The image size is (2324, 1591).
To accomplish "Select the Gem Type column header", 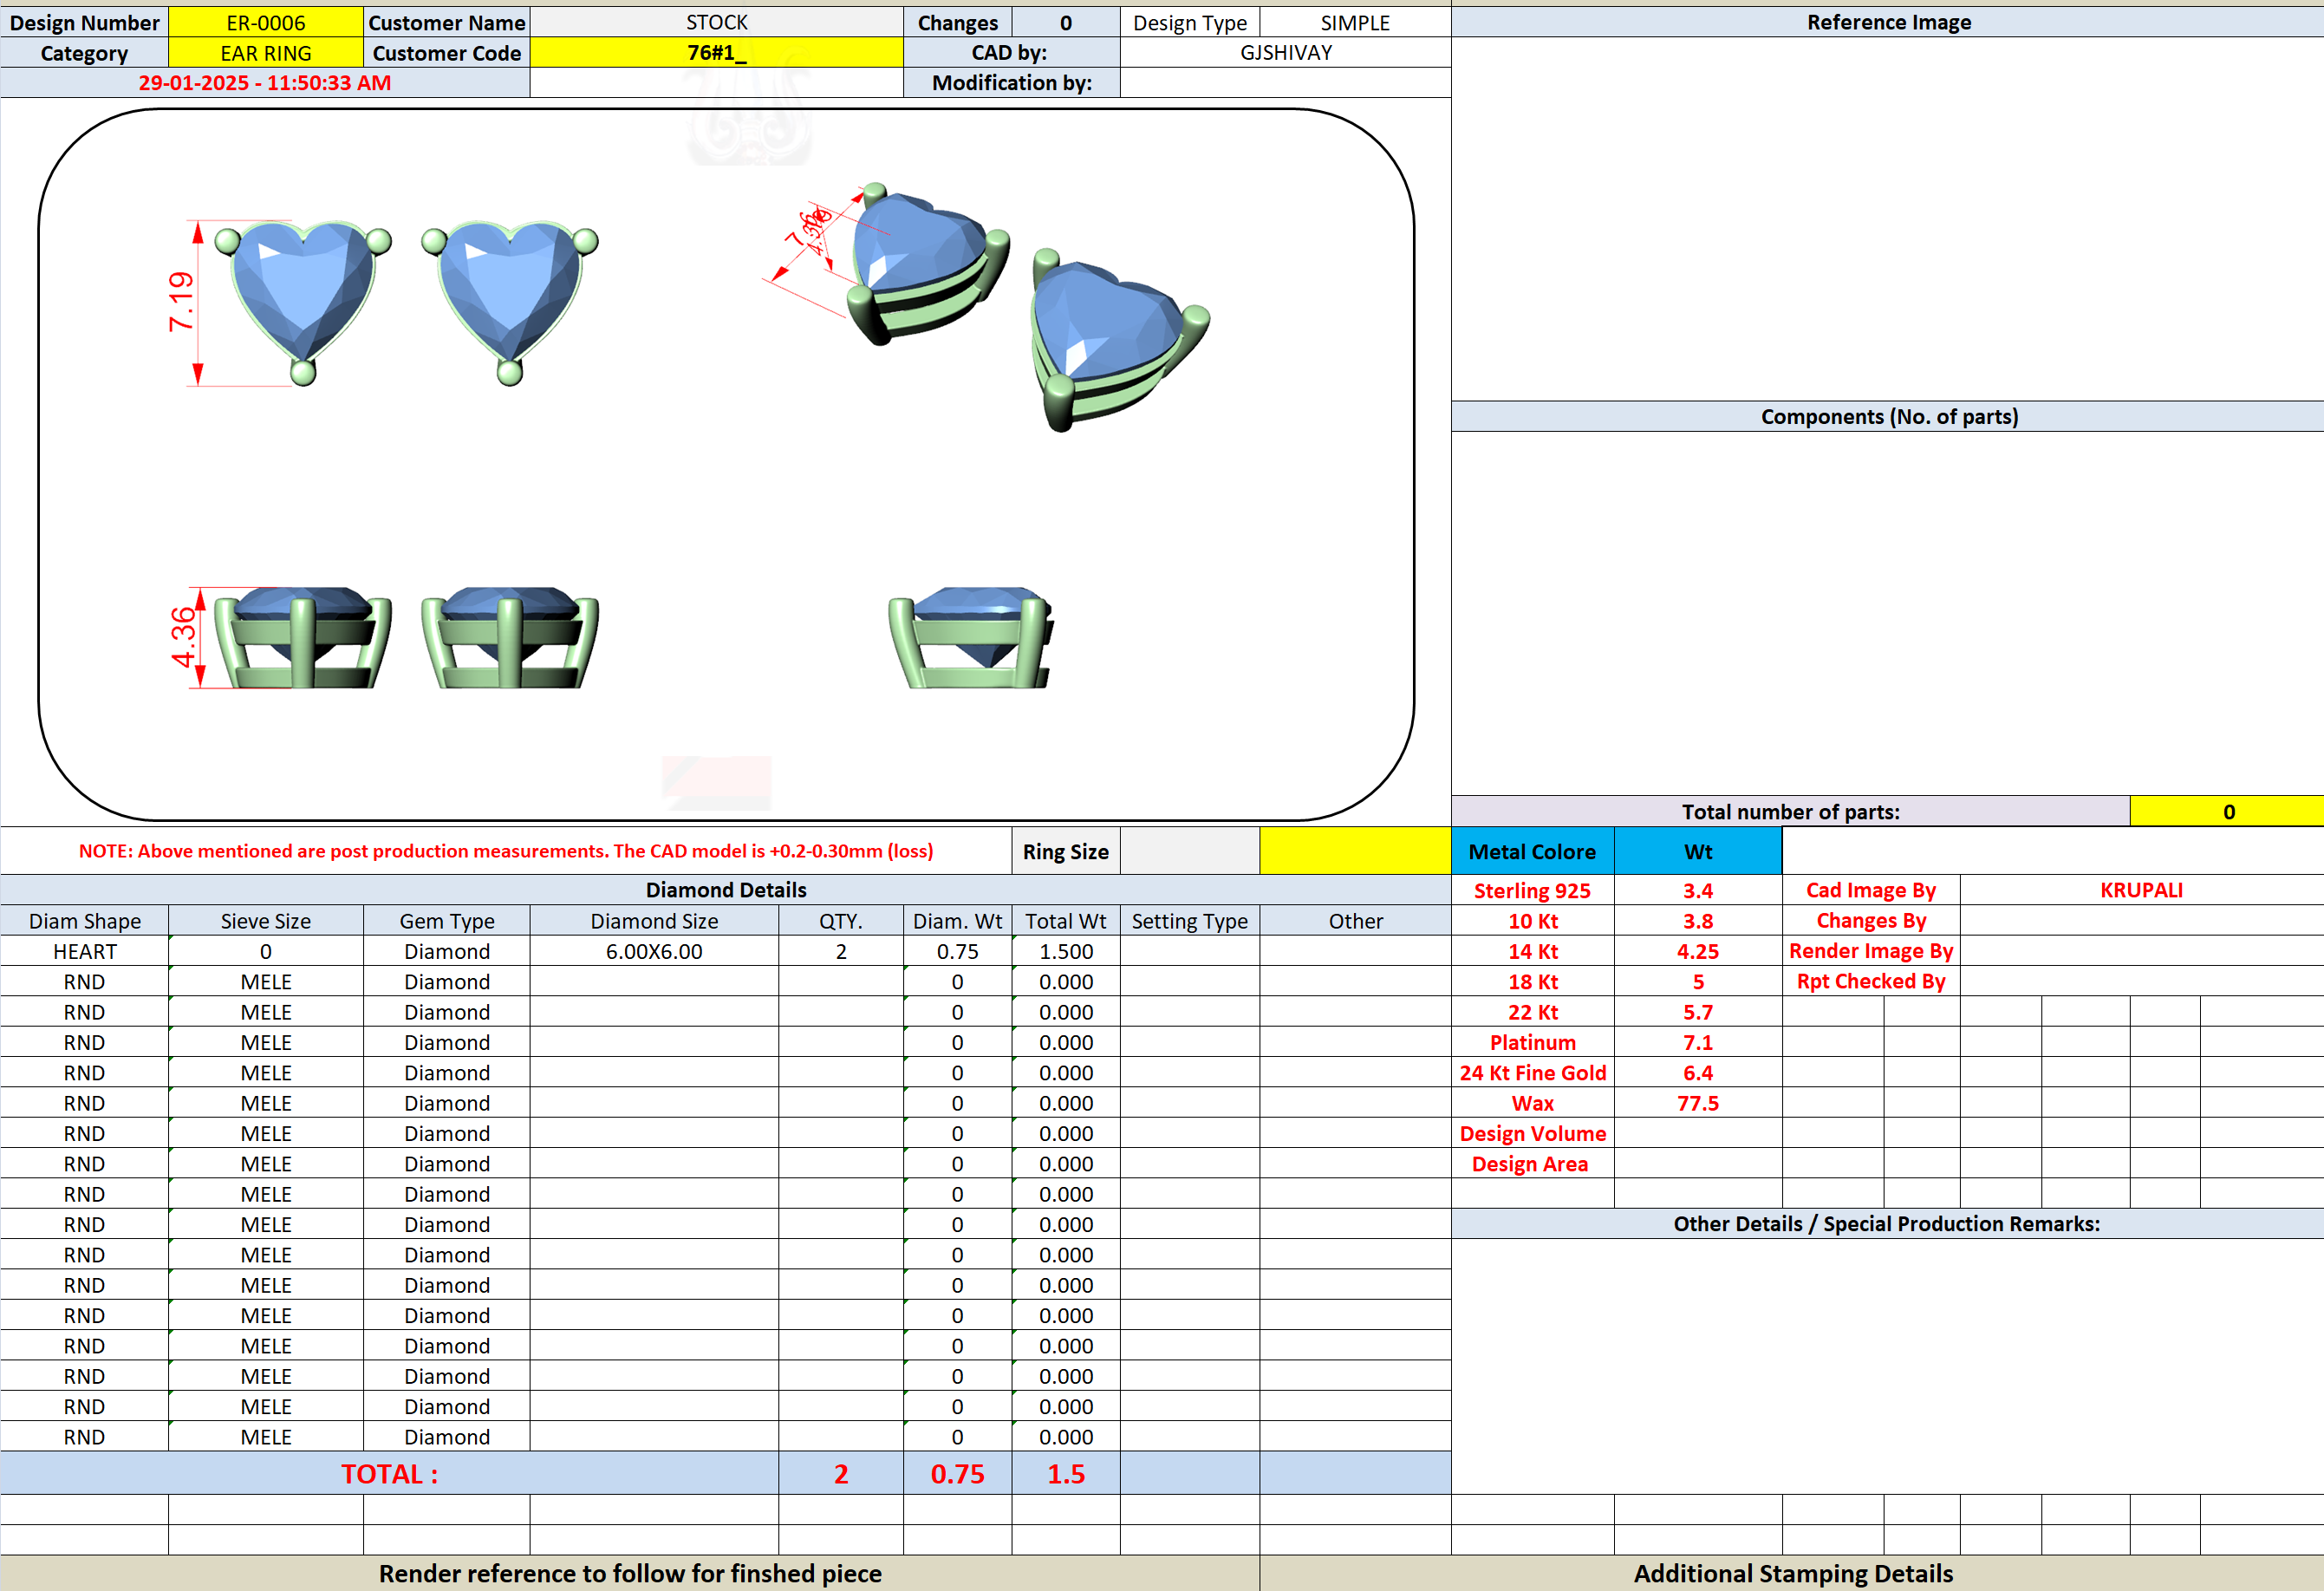I will pos(447,921).
